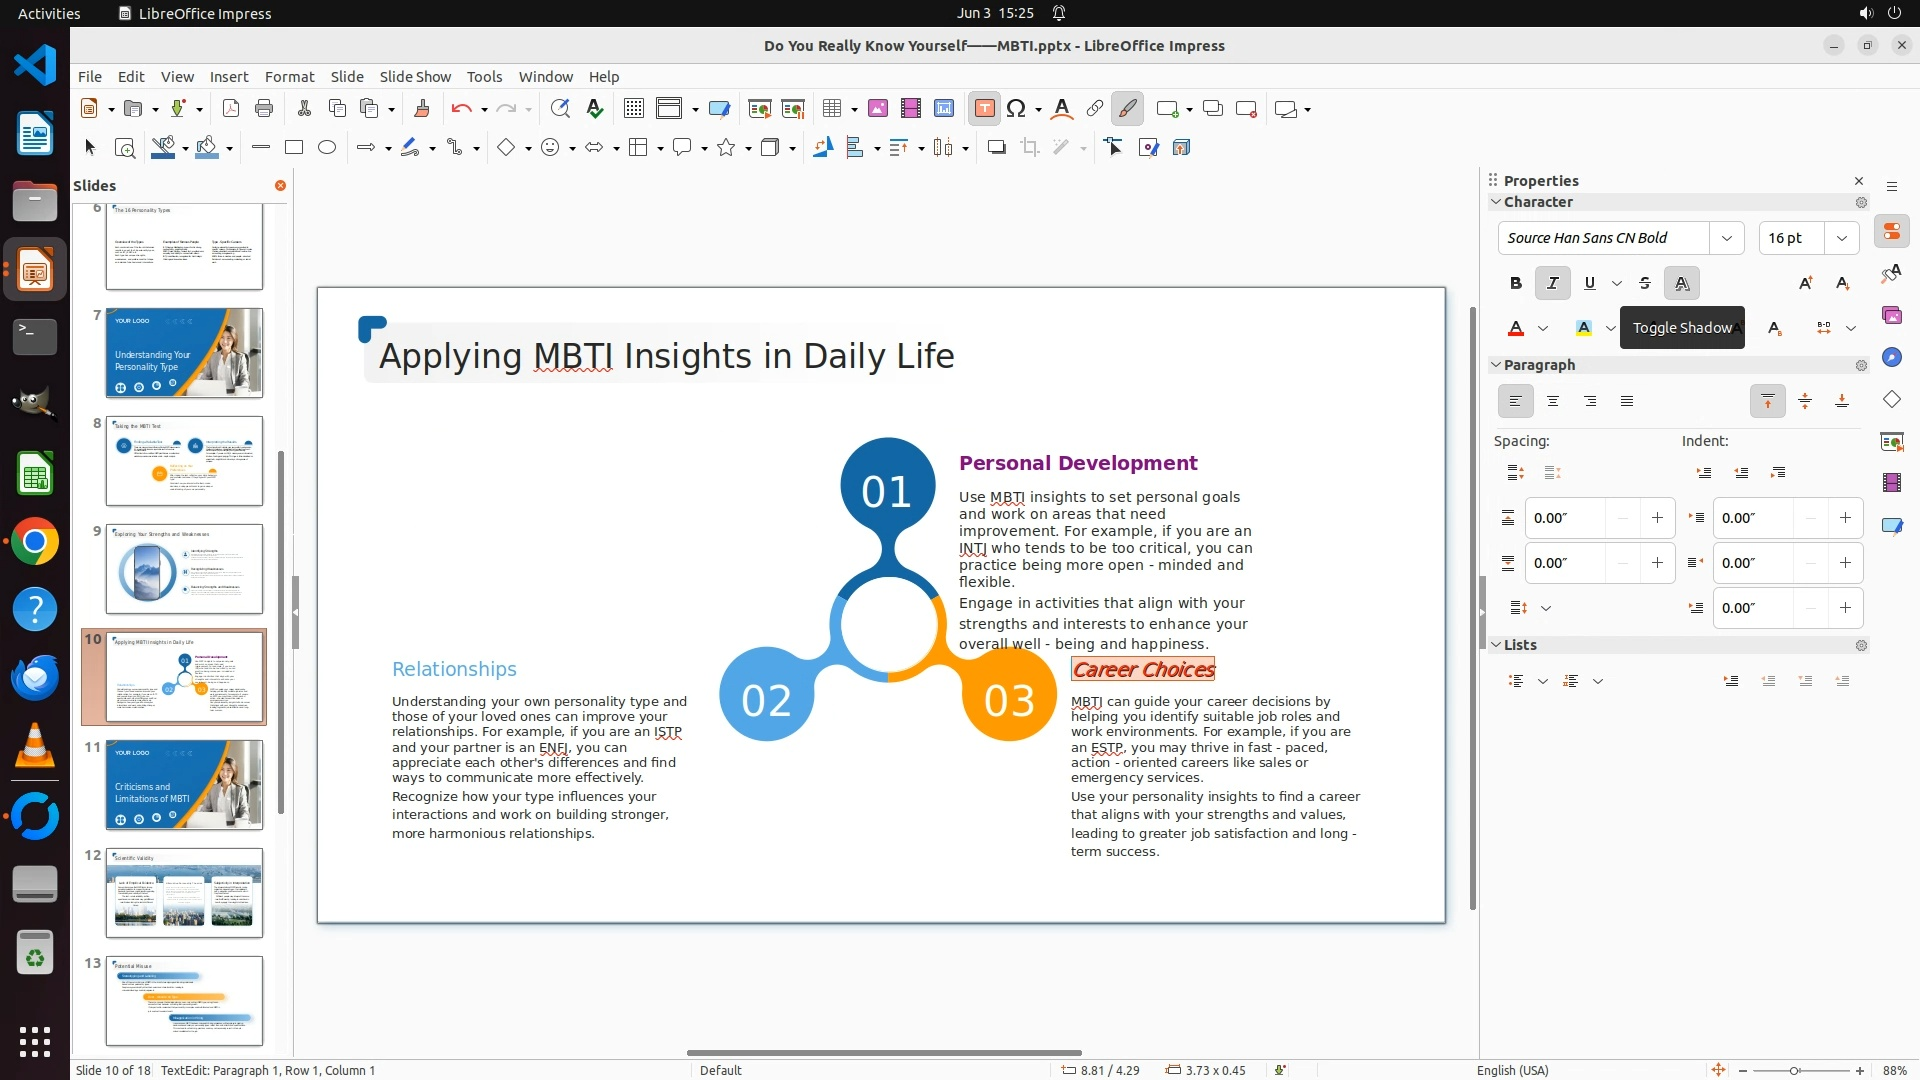Click Center Align paragraph button

pos(1553,401)
